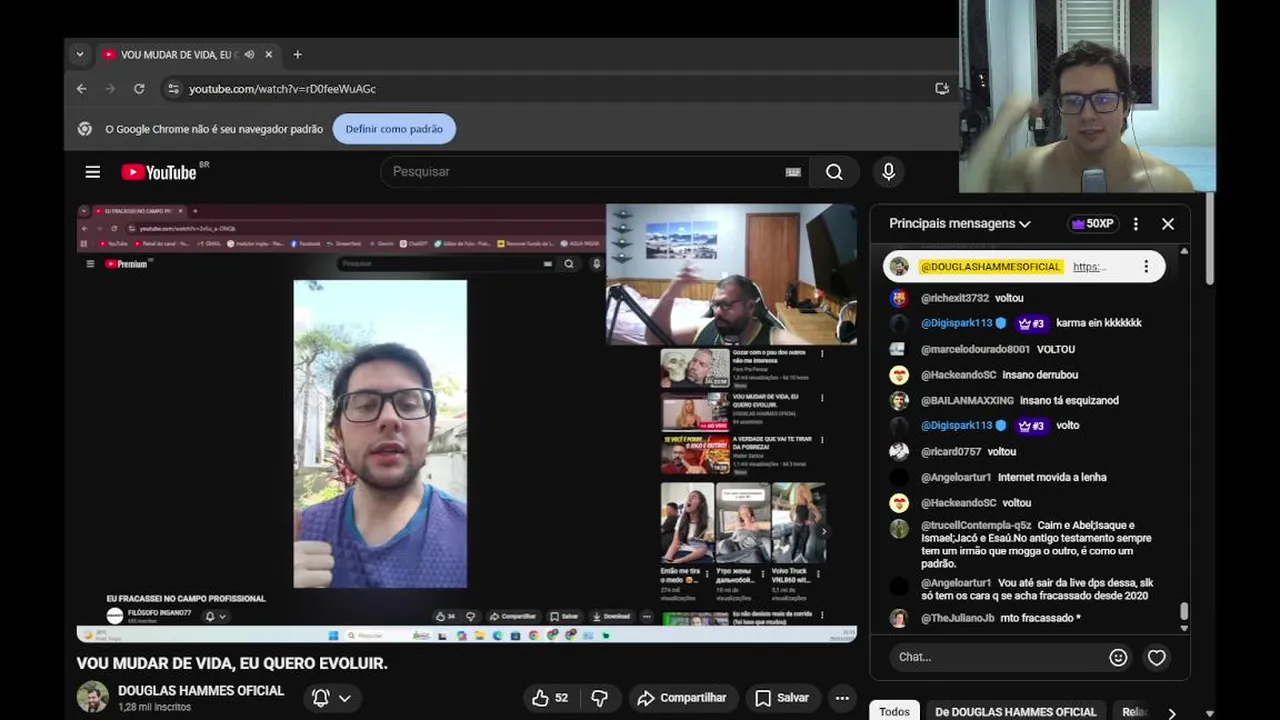
Task: Open DOUGLAS HAMMES OFICIAL channel name link
Action: 201,691
